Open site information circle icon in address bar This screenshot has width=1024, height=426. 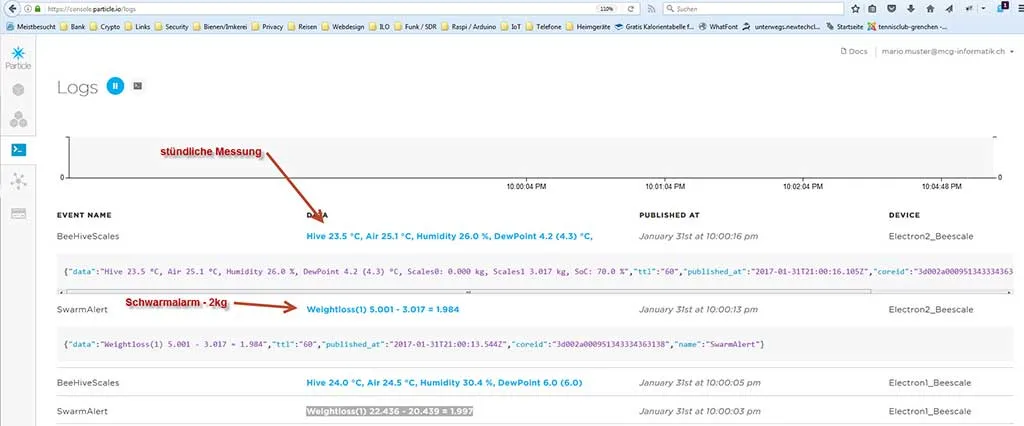27,10
